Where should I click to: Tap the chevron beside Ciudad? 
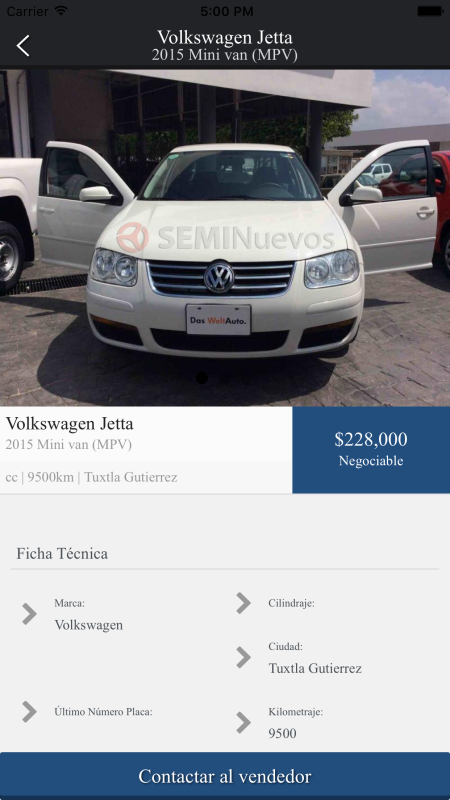coord(243,657)
